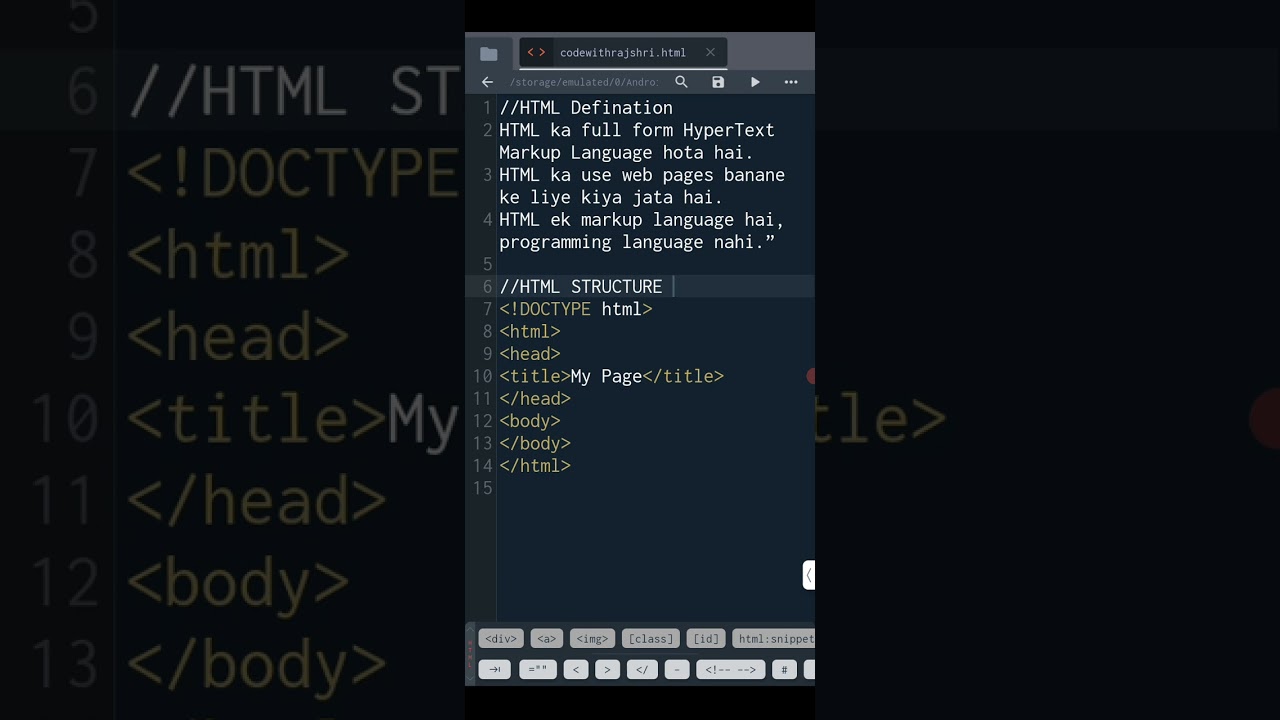This screenshot has height=720, width=1280.
Task: Run the code with the play icon
Action: (x=755, y=82)
